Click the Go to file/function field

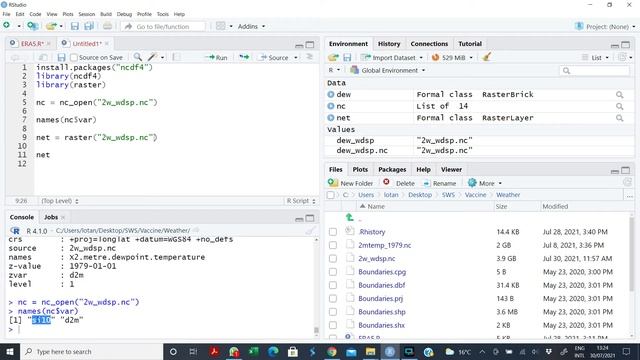tap(163, 27)
